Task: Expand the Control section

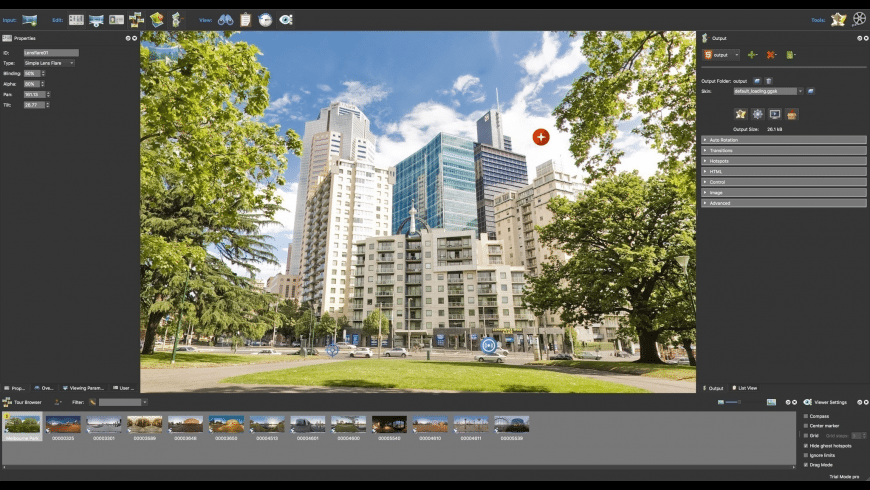Action: [x=783, y=182]
